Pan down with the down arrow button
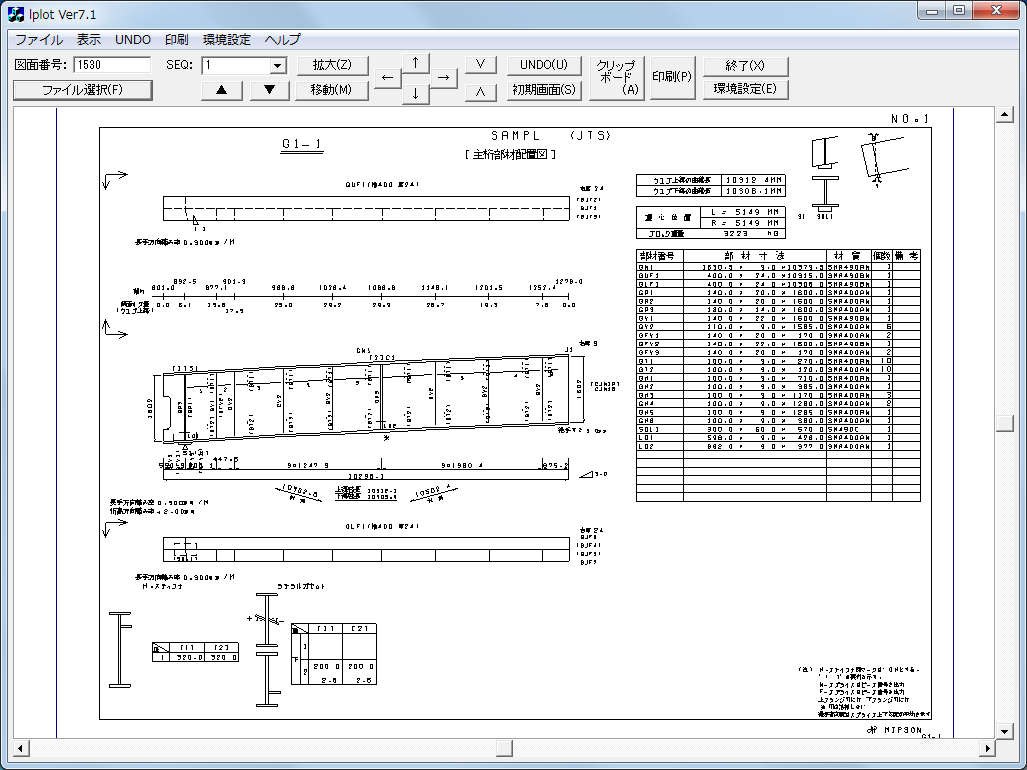 coord(416,93)
